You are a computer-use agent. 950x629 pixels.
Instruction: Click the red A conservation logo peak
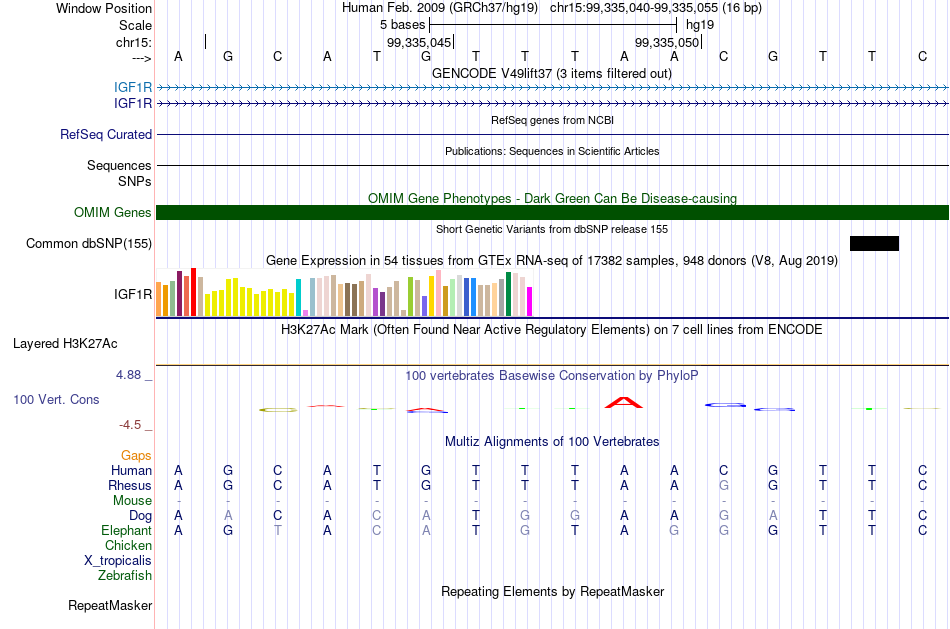624,402
